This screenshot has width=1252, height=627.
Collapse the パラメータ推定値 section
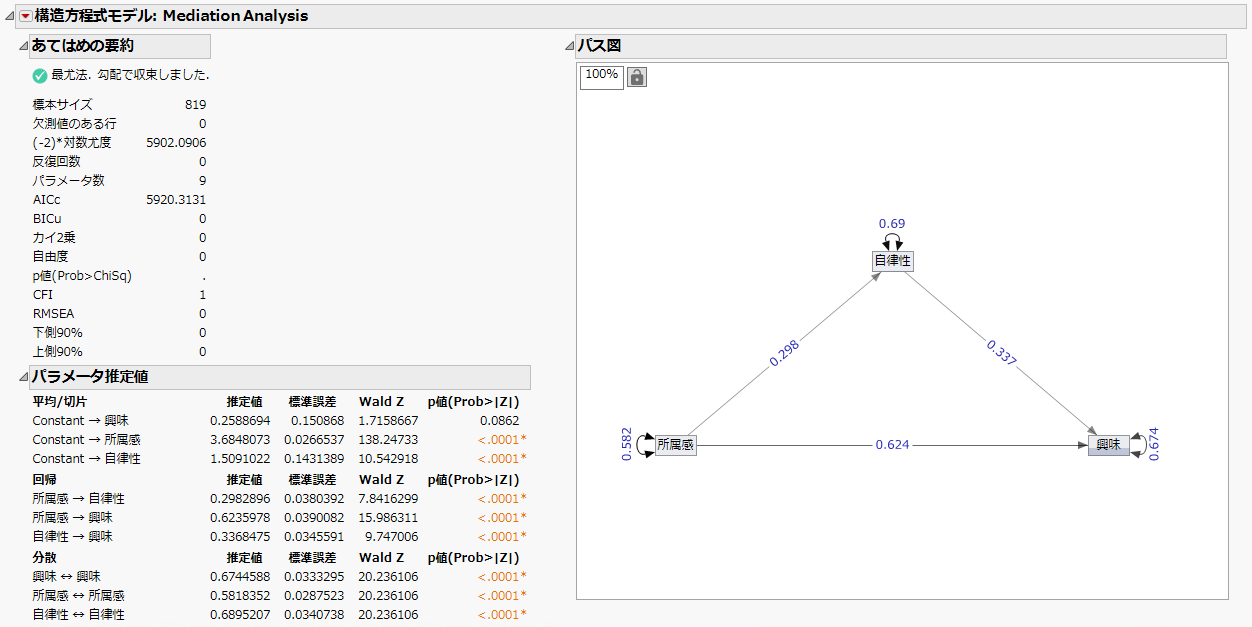pyautogui.click(x=23, y=377)
